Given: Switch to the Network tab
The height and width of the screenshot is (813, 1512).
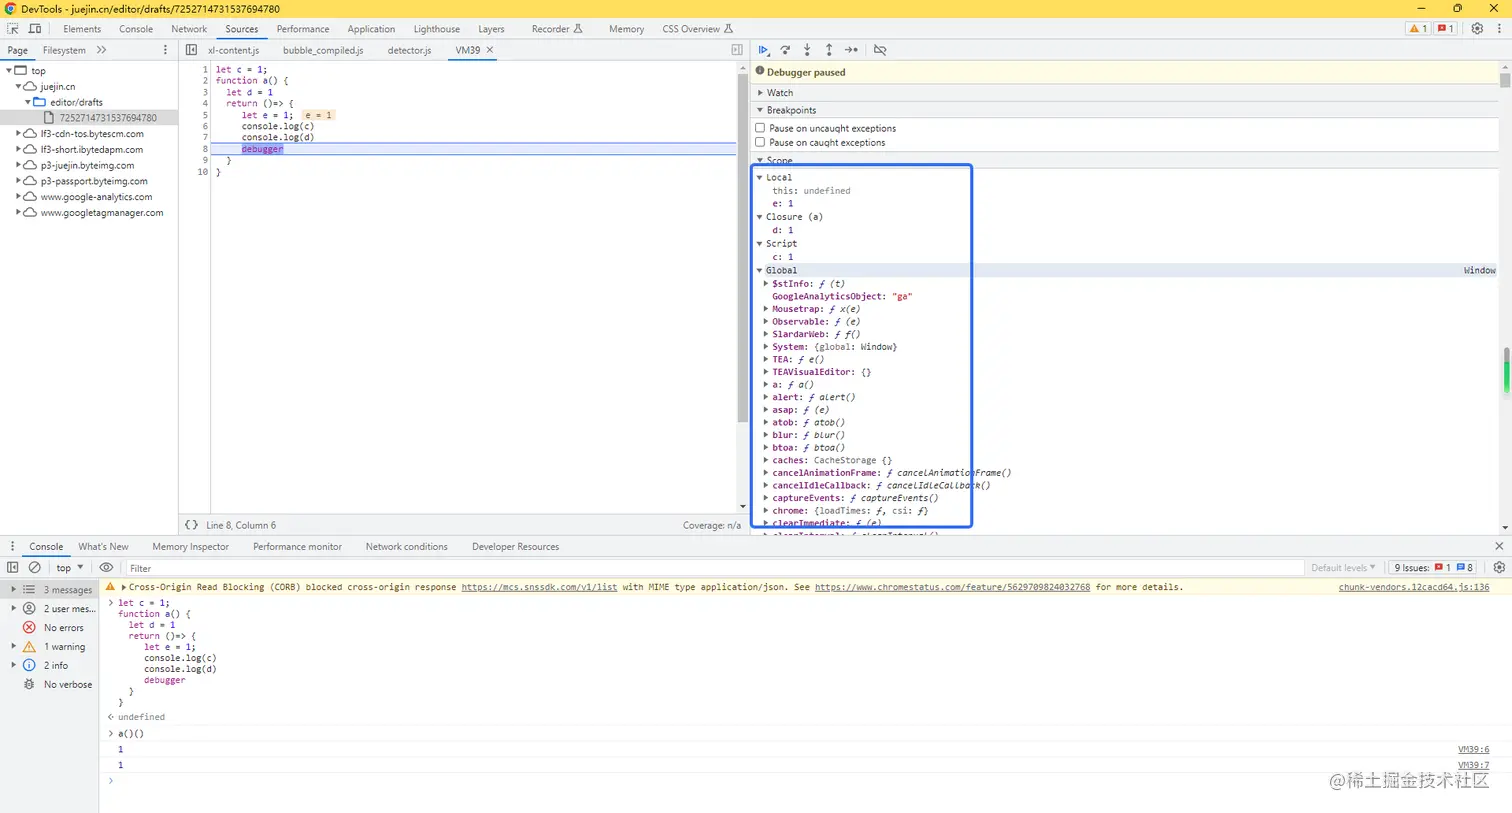Looking at the screenshot, I should (x=189, y=29).
